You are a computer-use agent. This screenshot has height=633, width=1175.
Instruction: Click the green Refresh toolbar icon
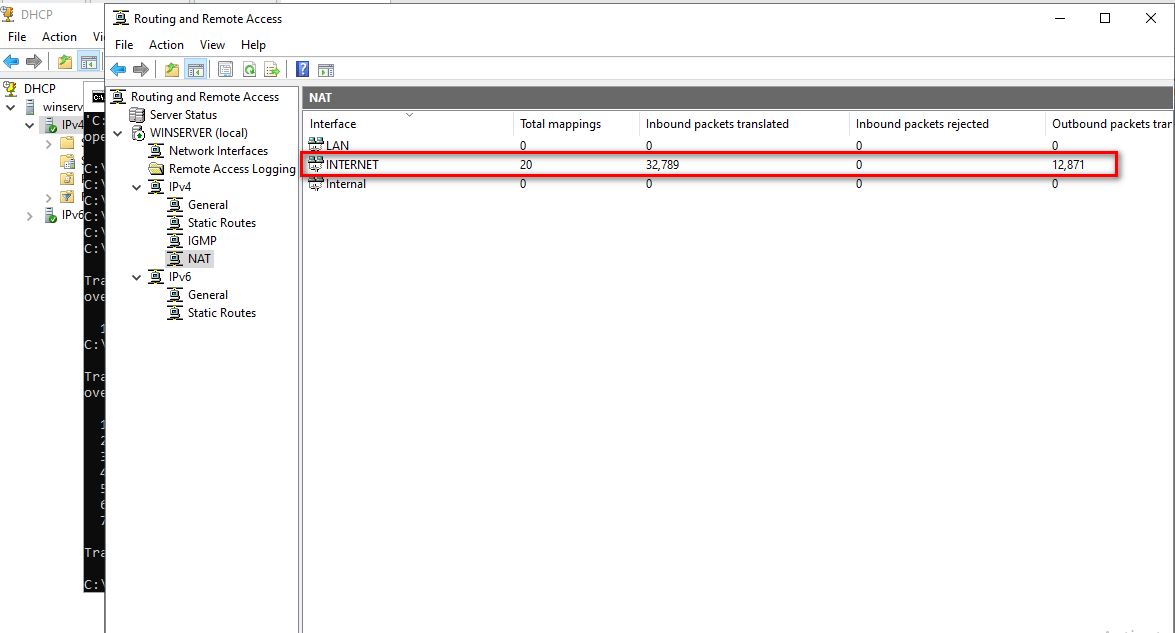click(x=248, y=69)
